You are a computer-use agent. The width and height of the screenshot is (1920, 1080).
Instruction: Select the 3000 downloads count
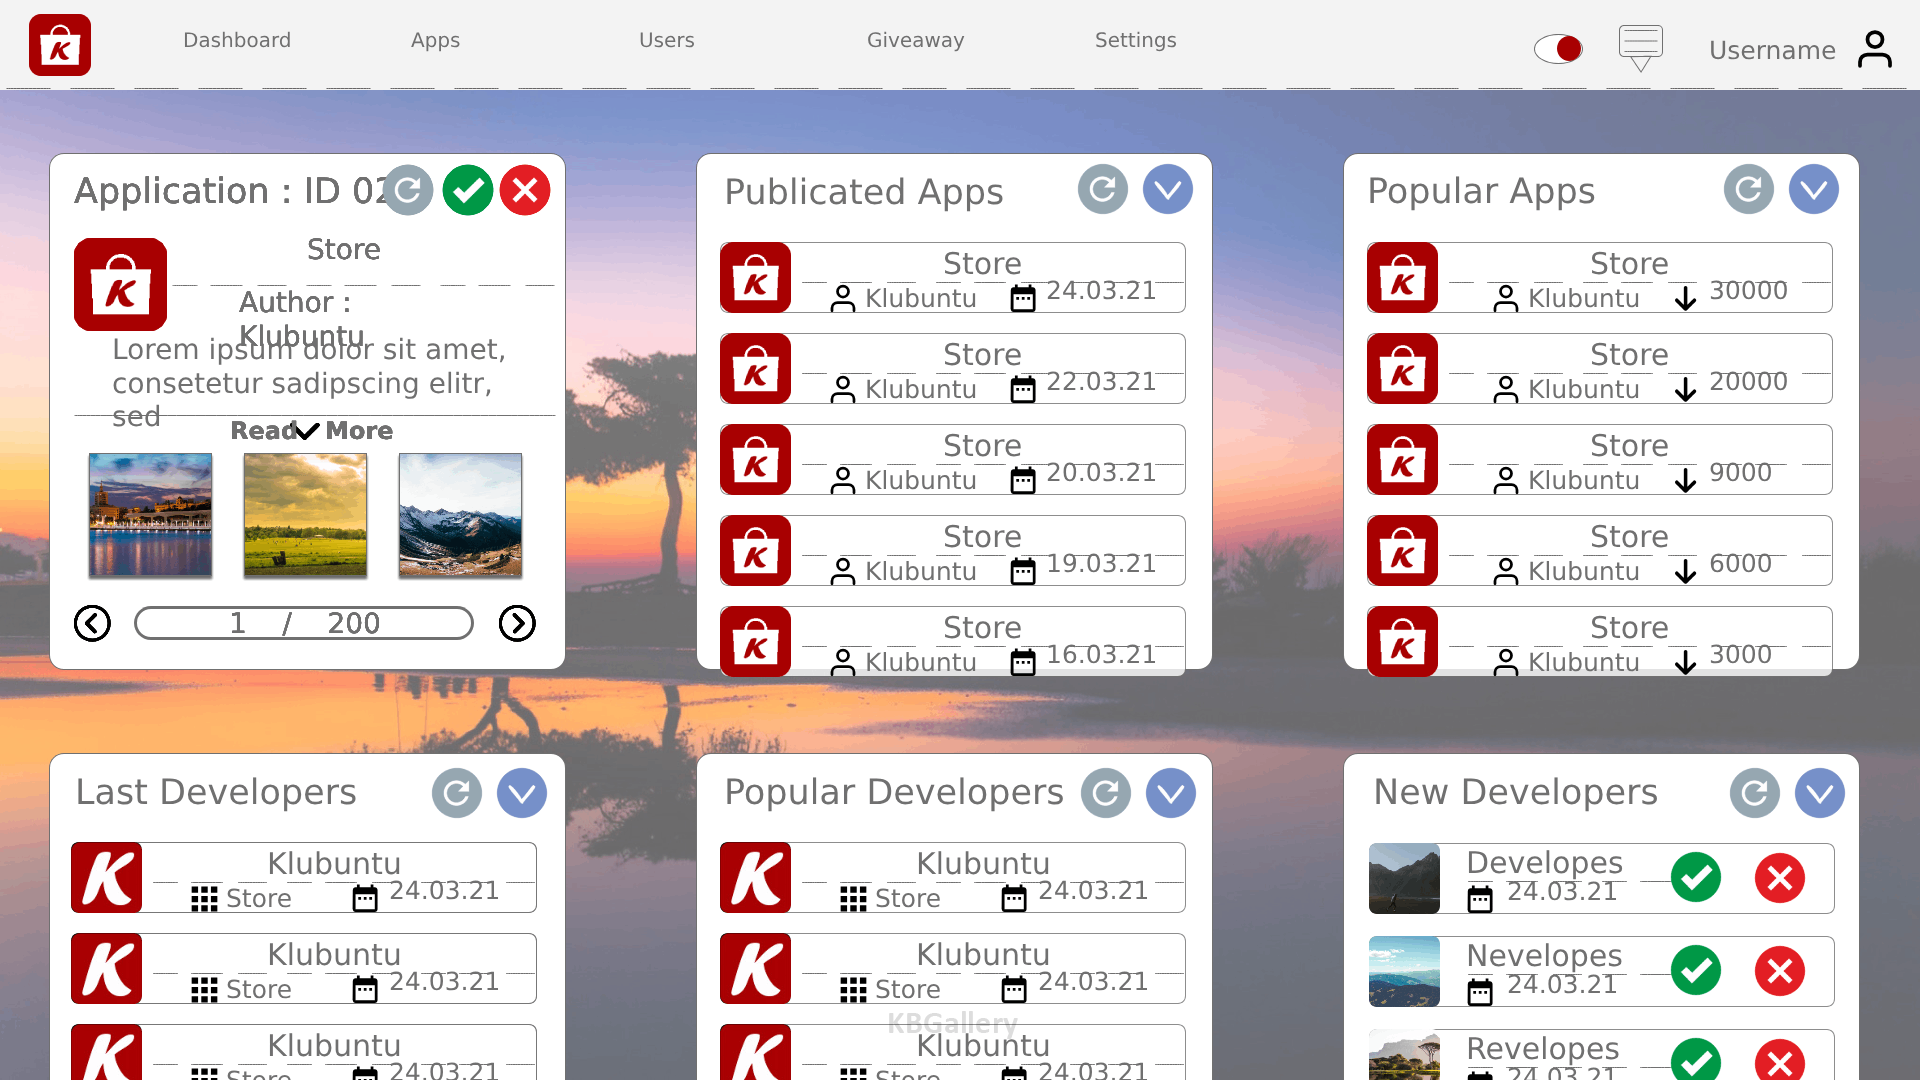(1740, 654)
